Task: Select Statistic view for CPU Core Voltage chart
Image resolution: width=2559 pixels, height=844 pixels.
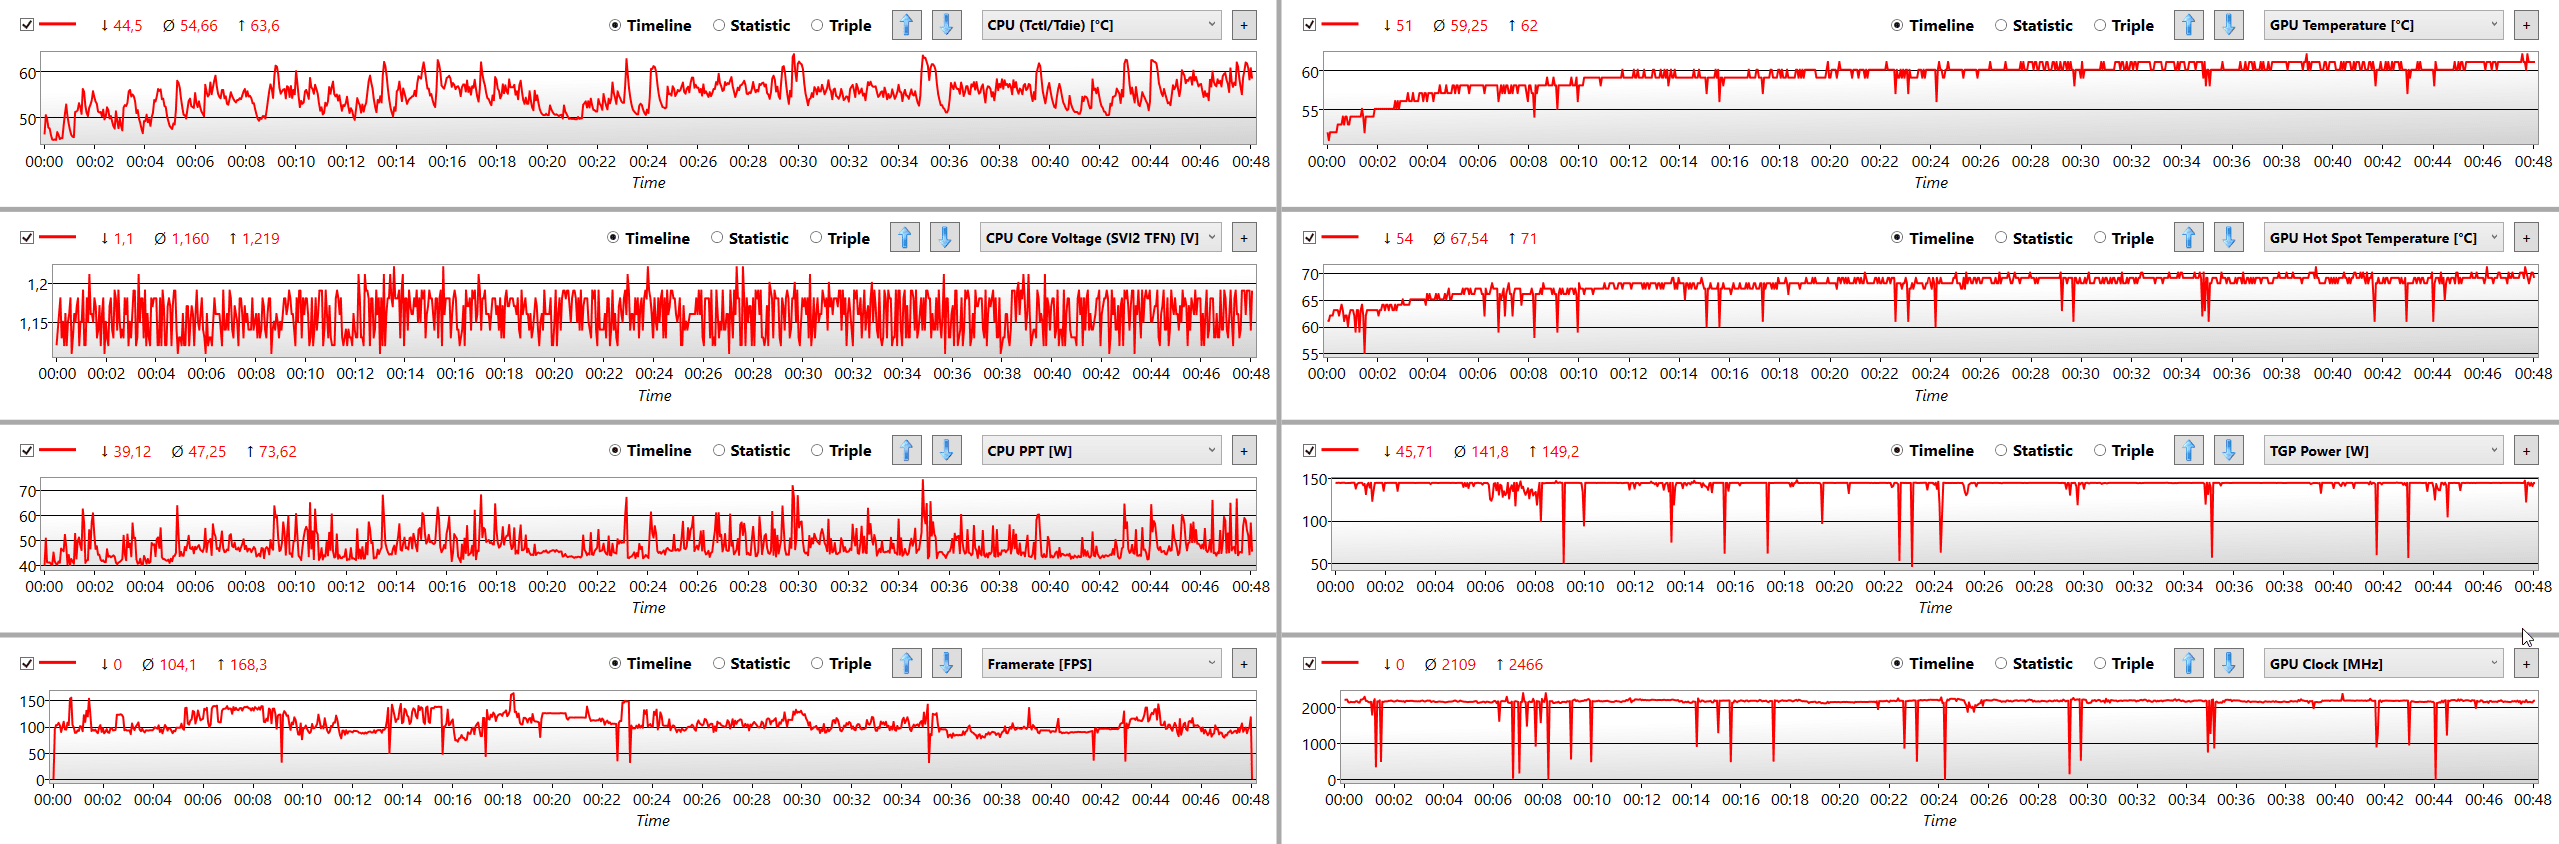Action: [x=750, y=238]
